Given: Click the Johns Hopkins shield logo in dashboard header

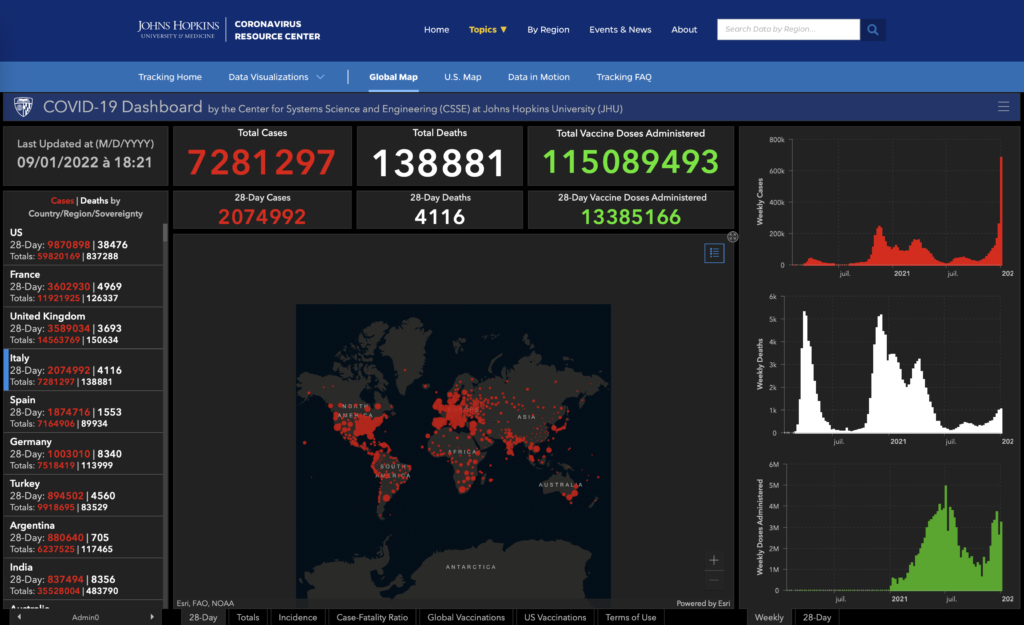Looking at the screenshot, I should click(x=24, y=107).
